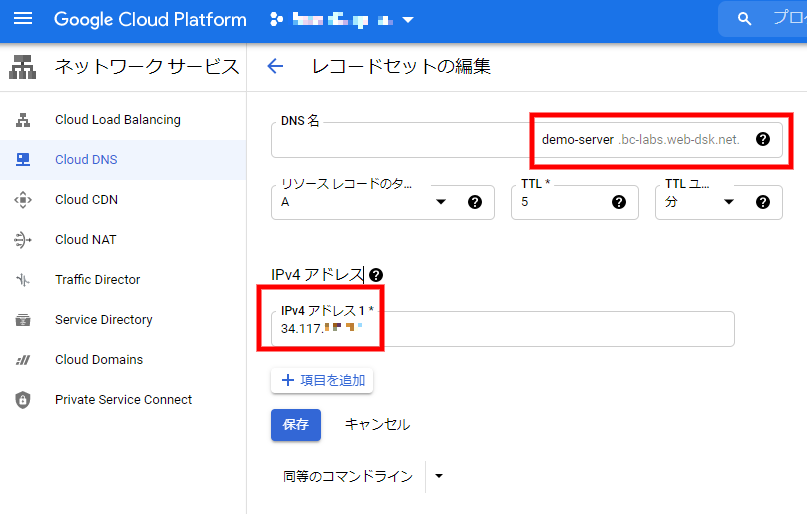The height and width of the screenshot is (514, 807).
Task: Expand the 同等のコマンドライン dropdown arrow
Action: coord(439,476)
